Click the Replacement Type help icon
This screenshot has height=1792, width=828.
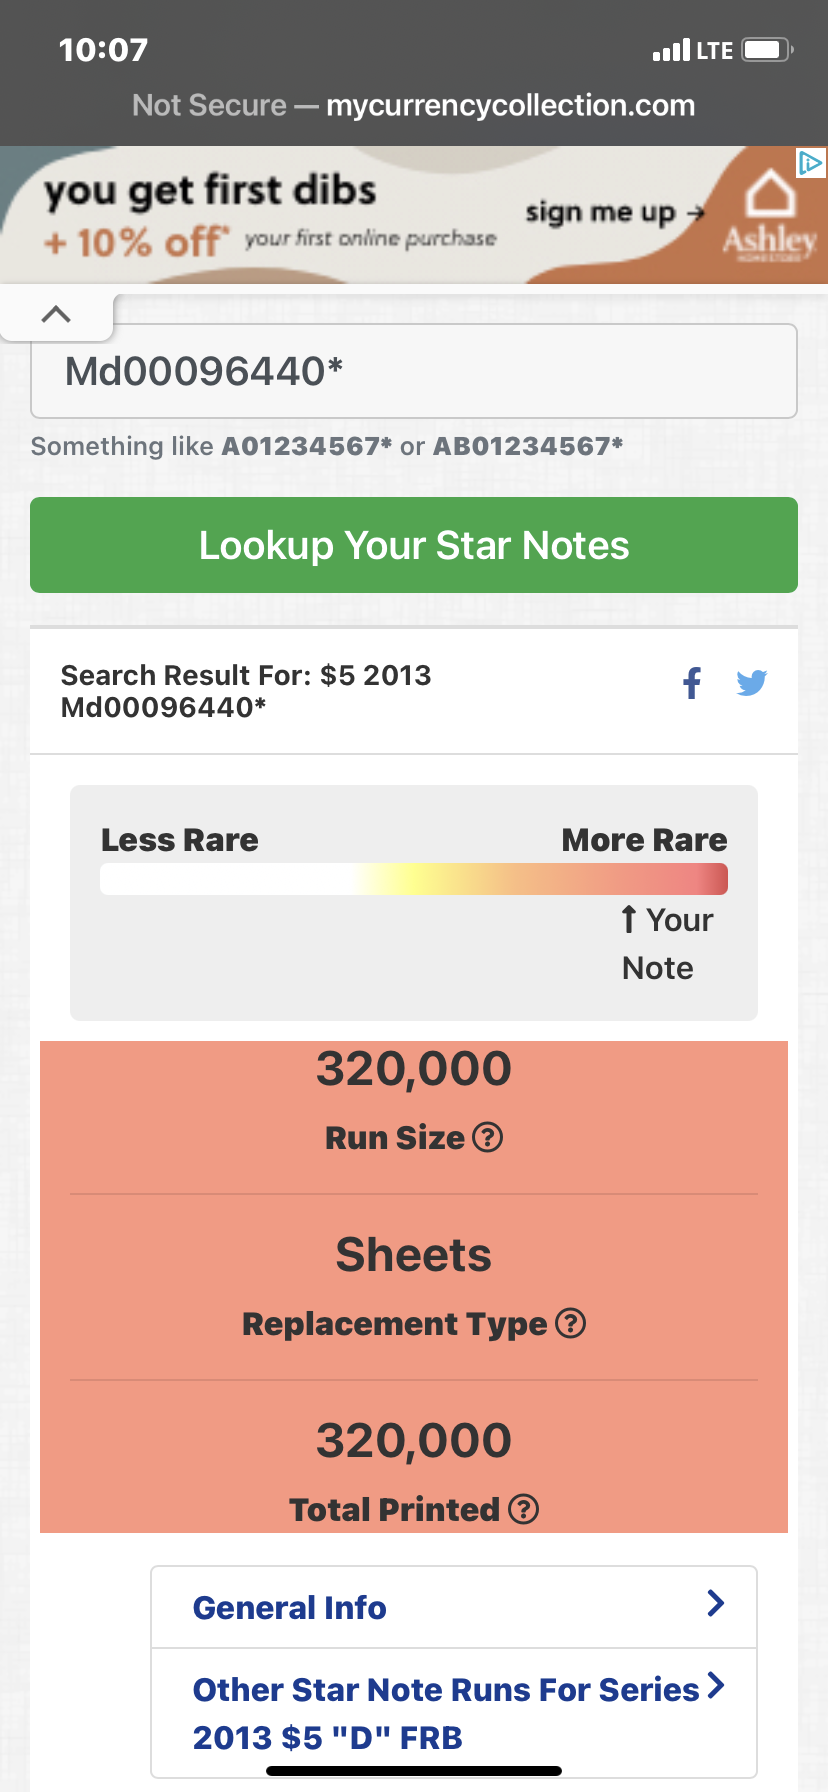tap(570, 1323)
